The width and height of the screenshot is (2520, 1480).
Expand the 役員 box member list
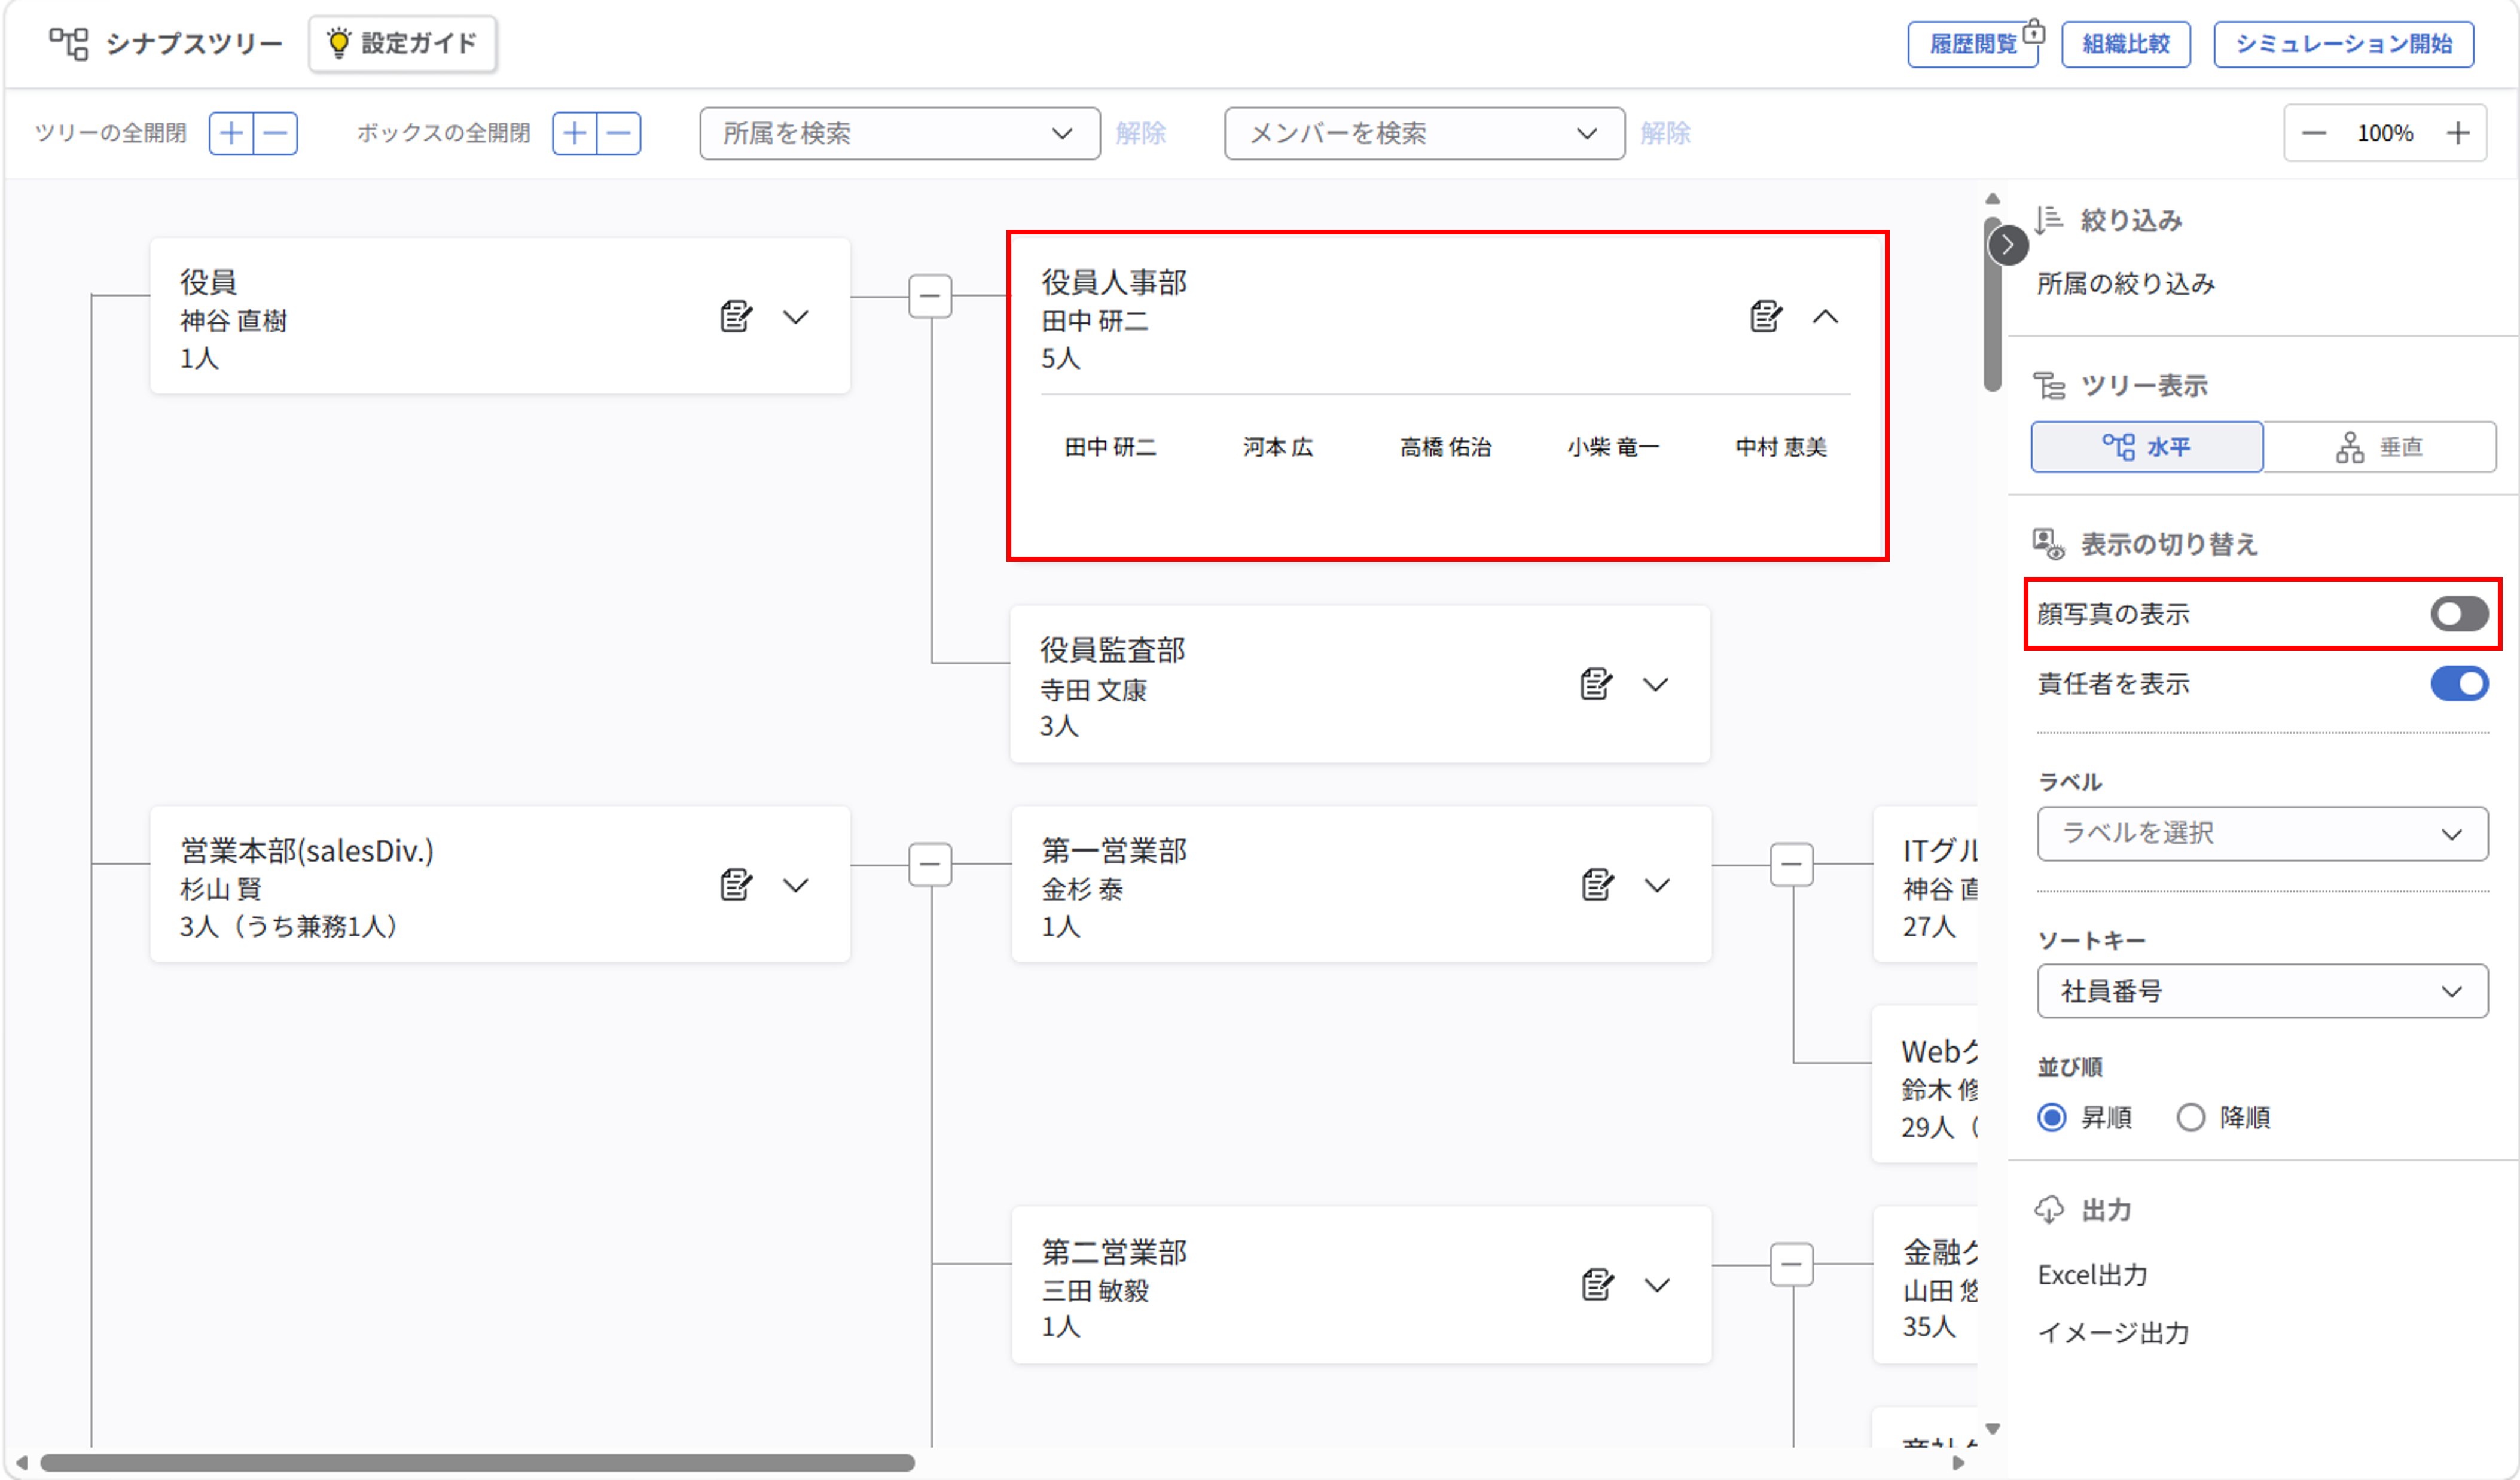pyautogui.click(x=796, y=317)
